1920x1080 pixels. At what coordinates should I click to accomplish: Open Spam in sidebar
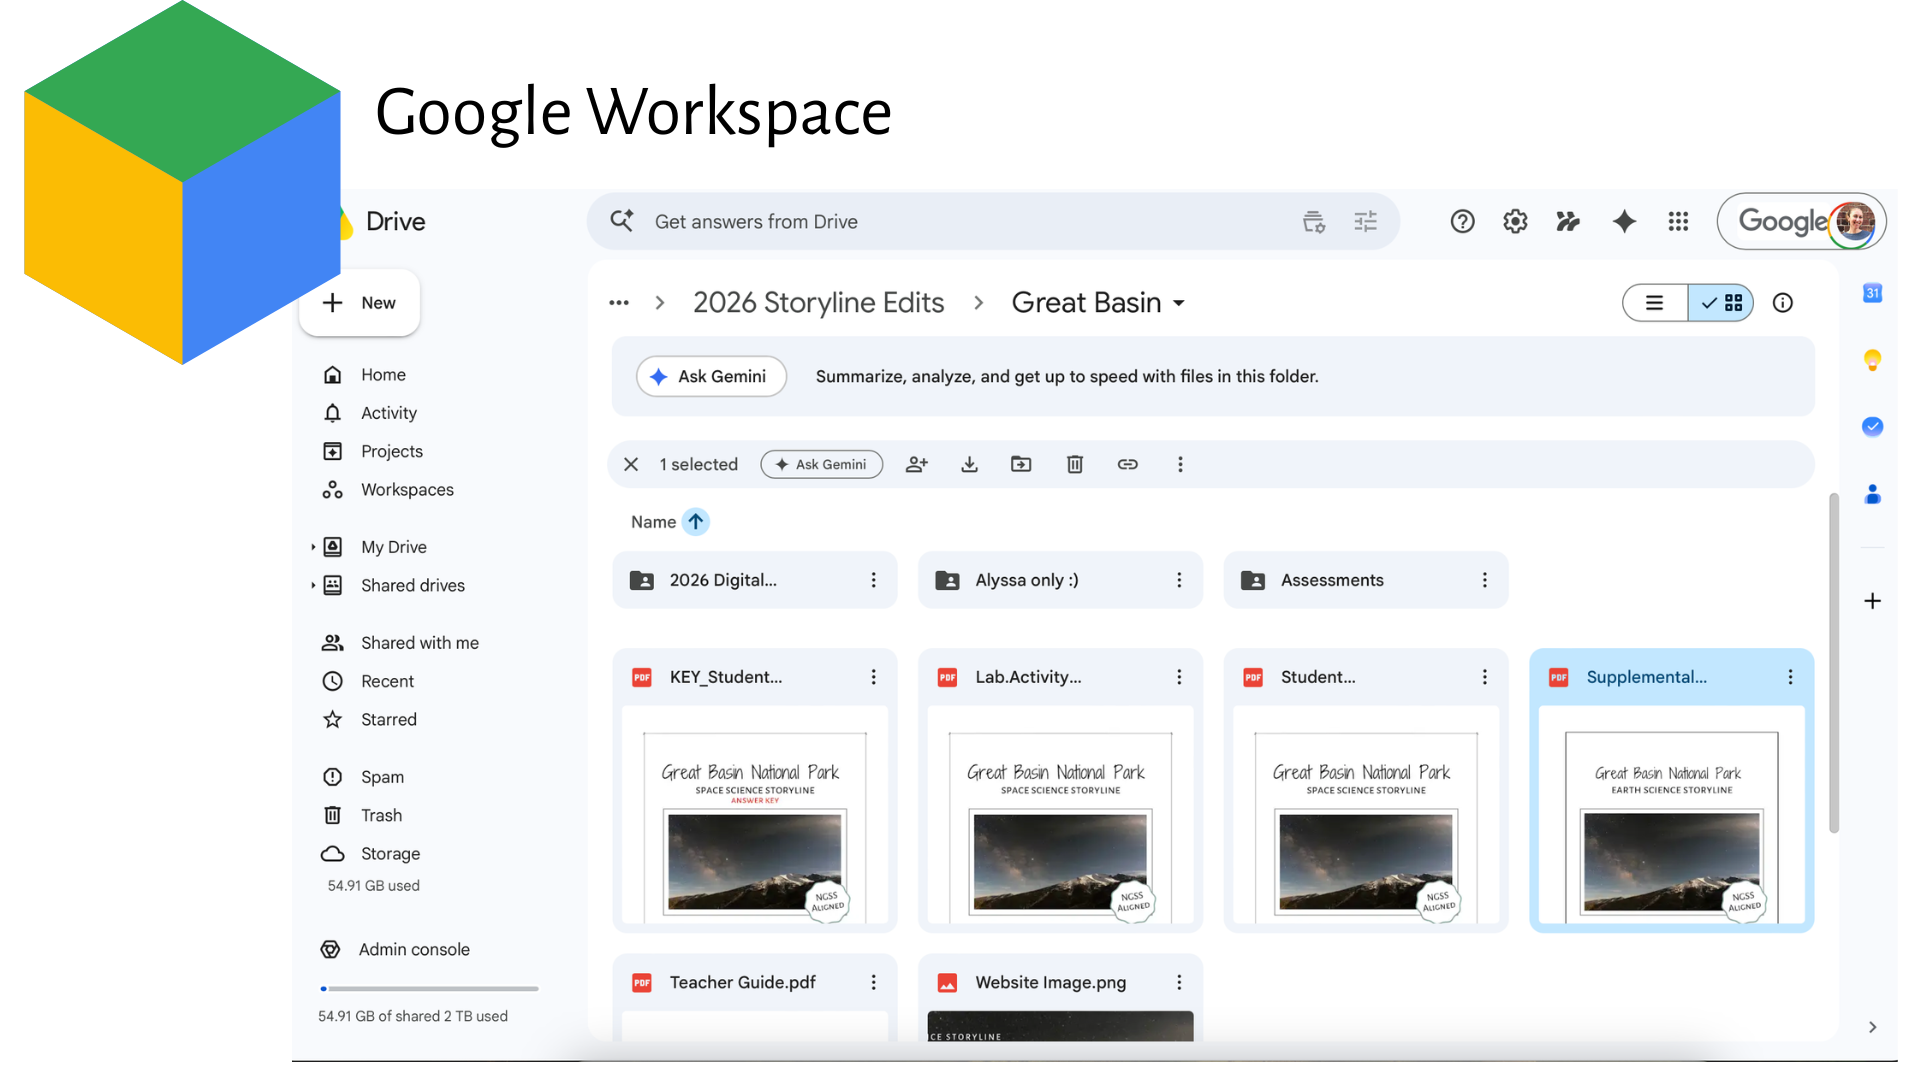382,777
